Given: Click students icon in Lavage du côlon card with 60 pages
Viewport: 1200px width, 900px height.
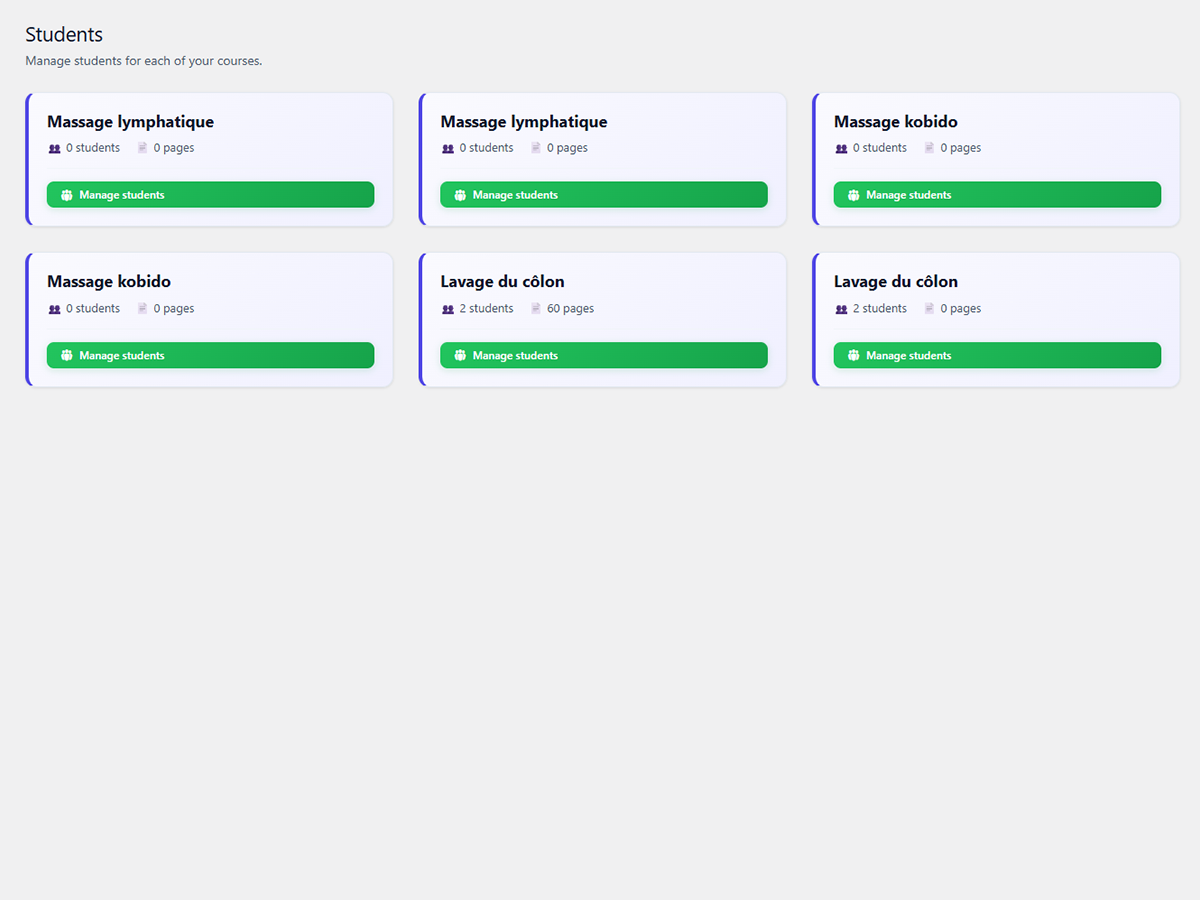Looking at the screenshot, I should 448,309.
